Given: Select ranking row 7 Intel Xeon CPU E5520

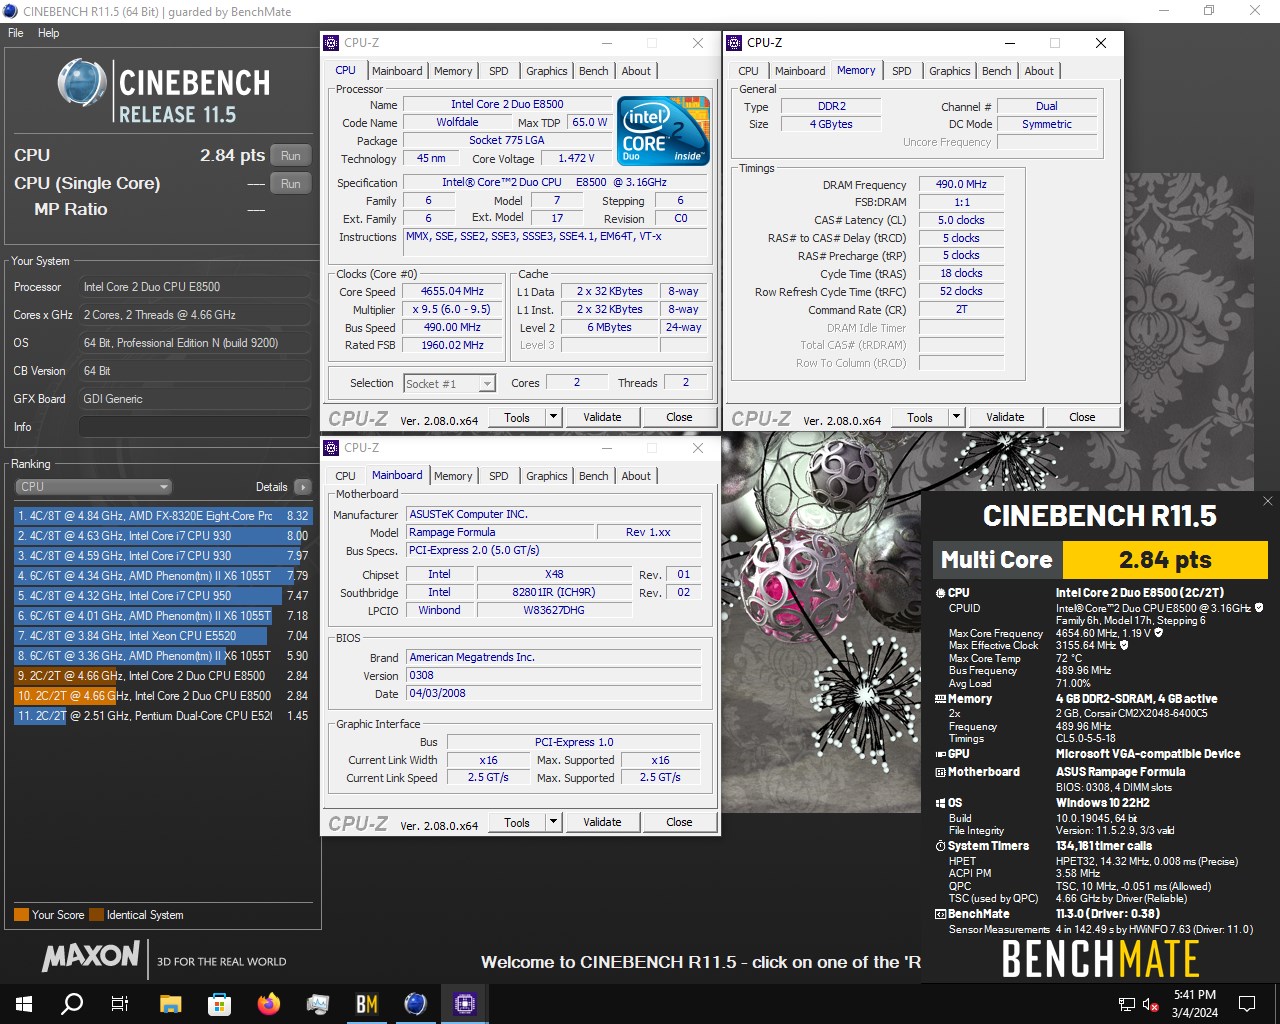Looking at the screenshot, I should point(163,636).
